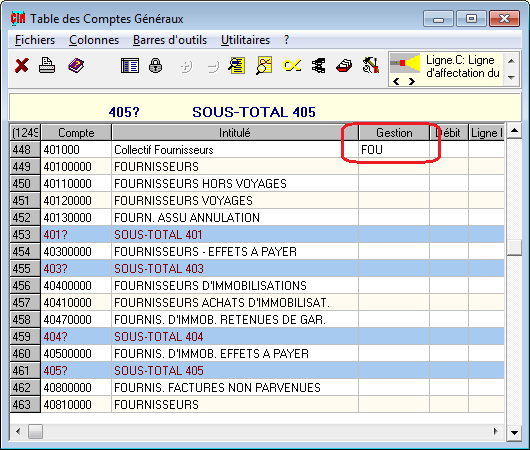This screenshot has width=530, height=450.
Task: Open the ? help menu
Action: point(286,40)
